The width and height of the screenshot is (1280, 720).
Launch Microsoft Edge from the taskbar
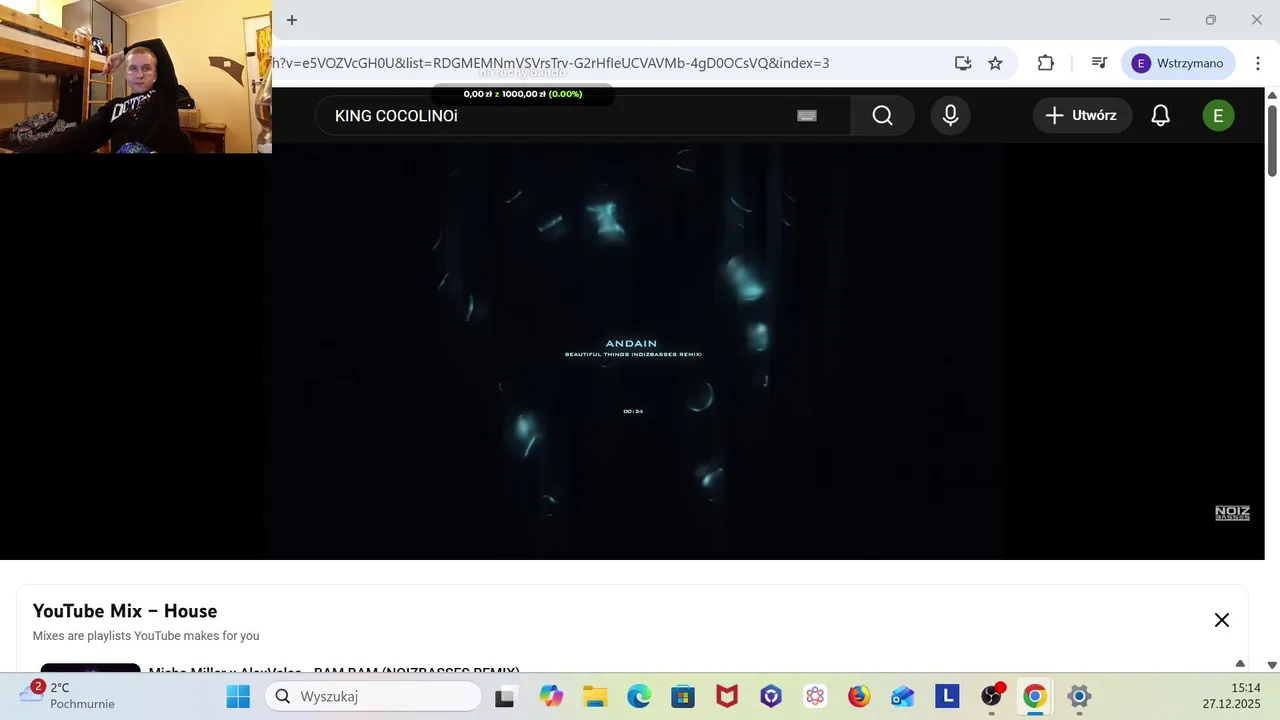pyautogui.click(x=639, y=697)
